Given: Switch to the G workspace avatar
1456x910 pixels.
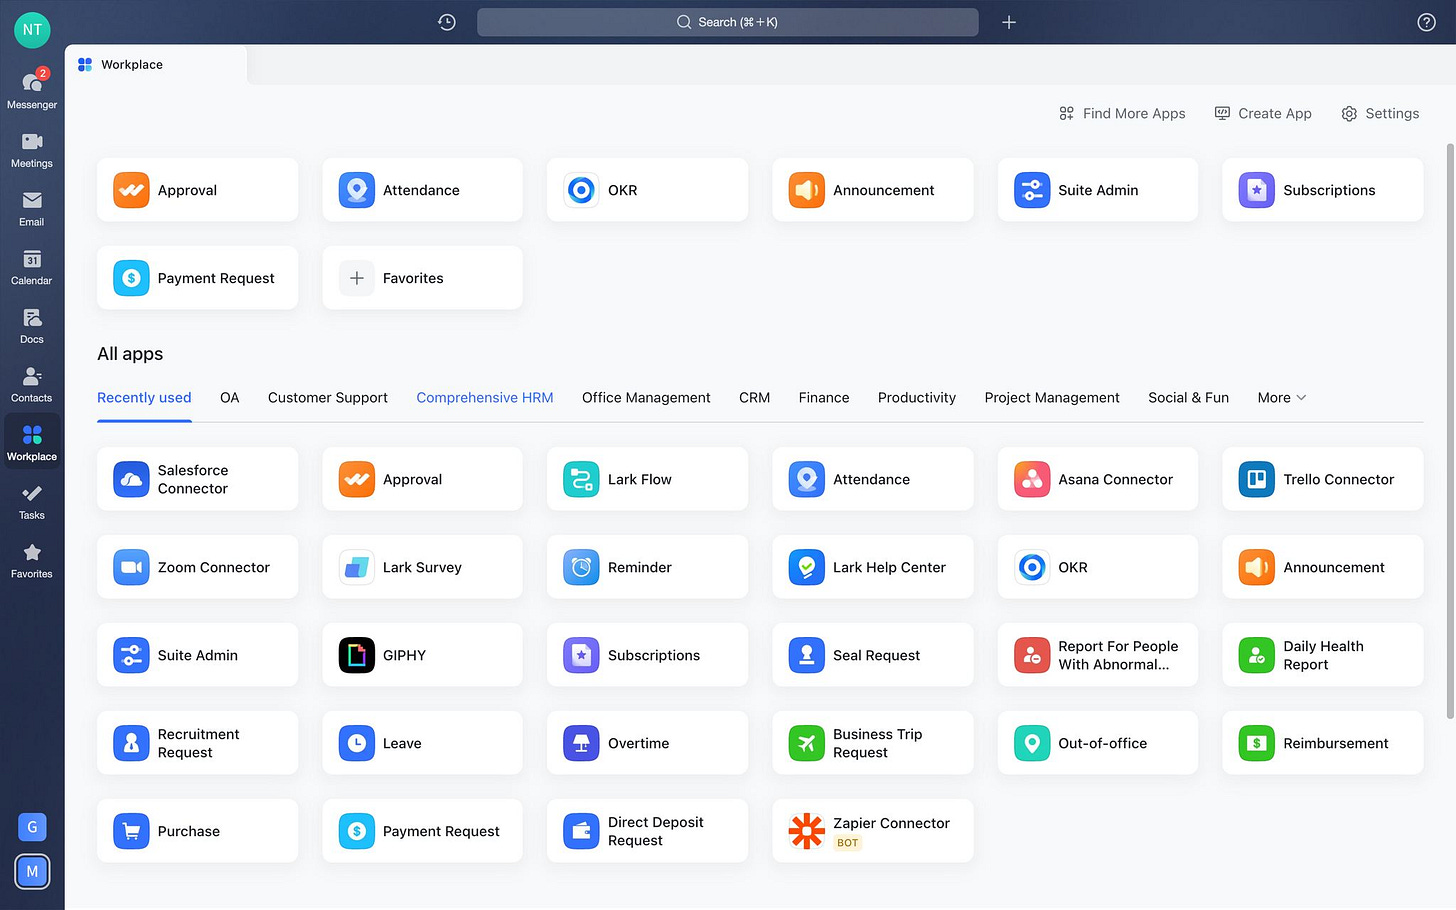Looking at the screenshot, I should pyautogui.click(x=32, y=827).
